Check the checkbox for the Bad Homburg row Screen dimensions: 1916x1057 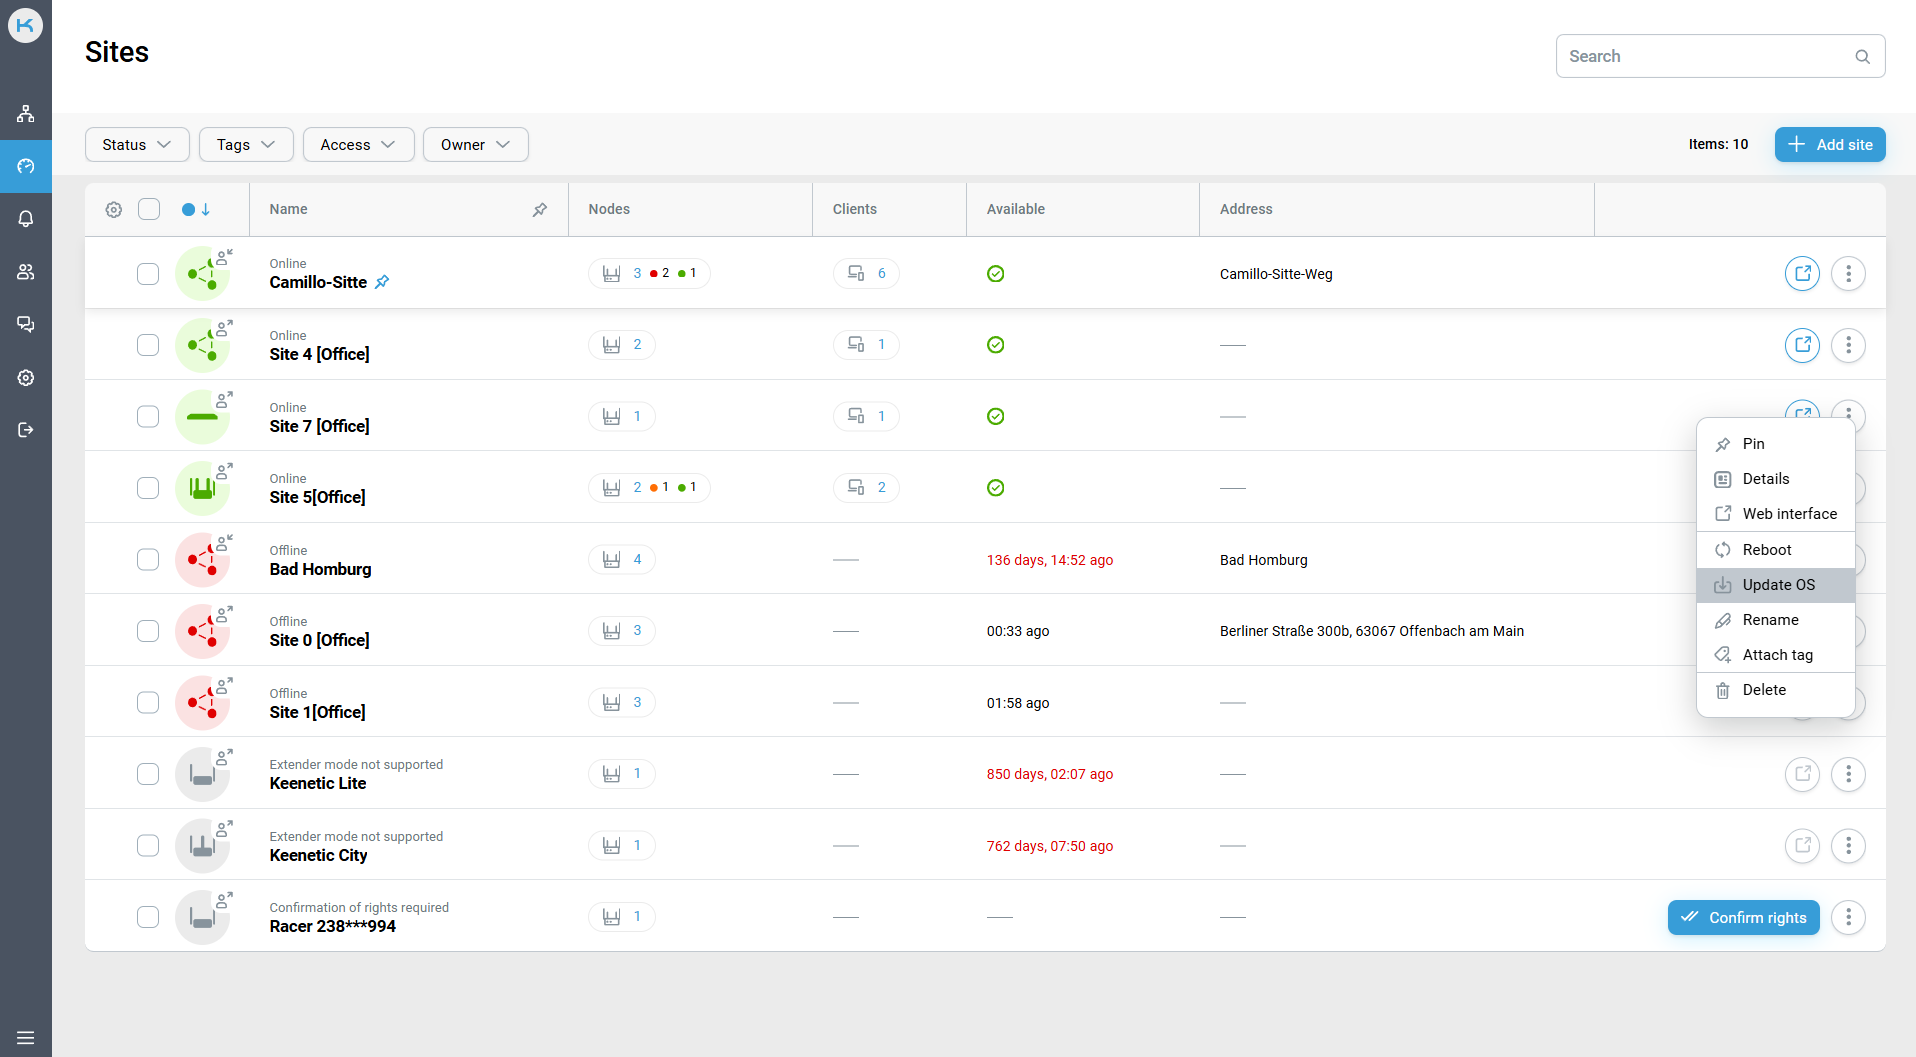(147, 559)
